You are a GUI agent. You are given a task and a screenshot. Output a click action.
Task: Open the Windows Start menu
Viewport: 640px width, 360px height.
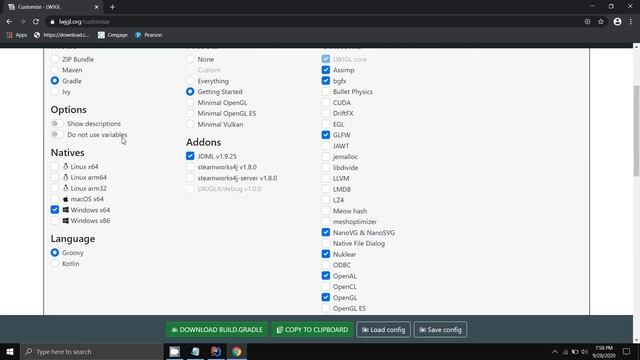[x=10, y=351]
